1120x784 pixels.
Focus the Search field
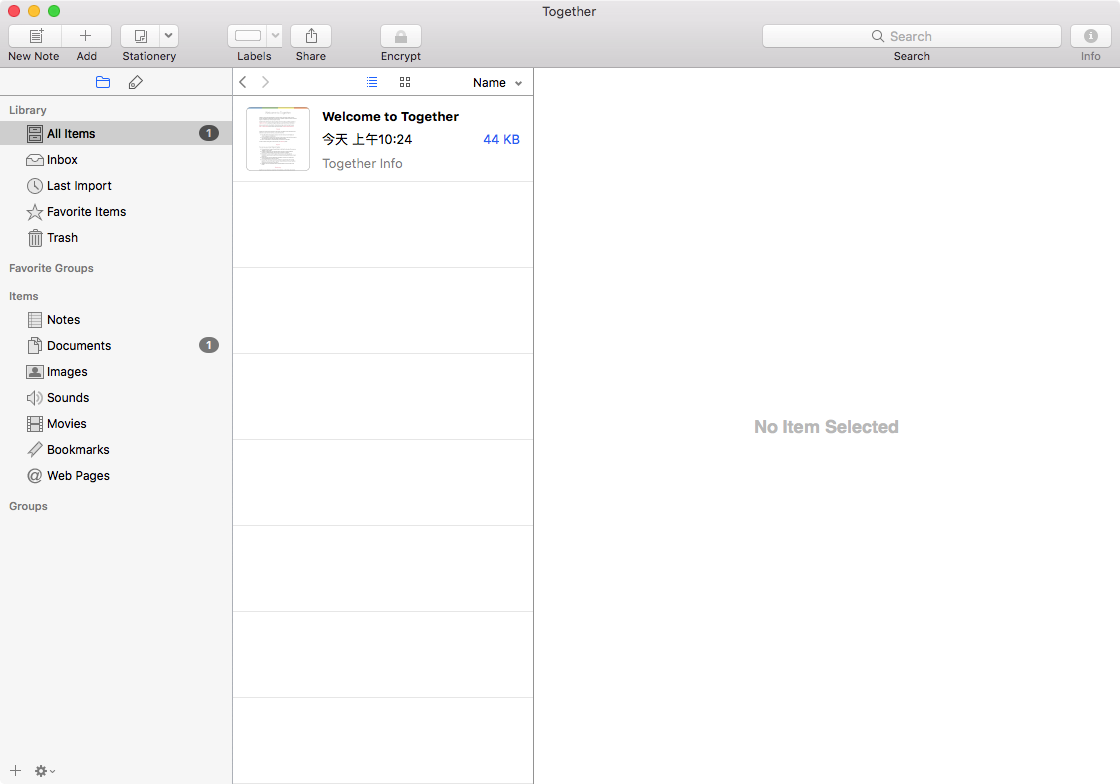pos(911,36)
